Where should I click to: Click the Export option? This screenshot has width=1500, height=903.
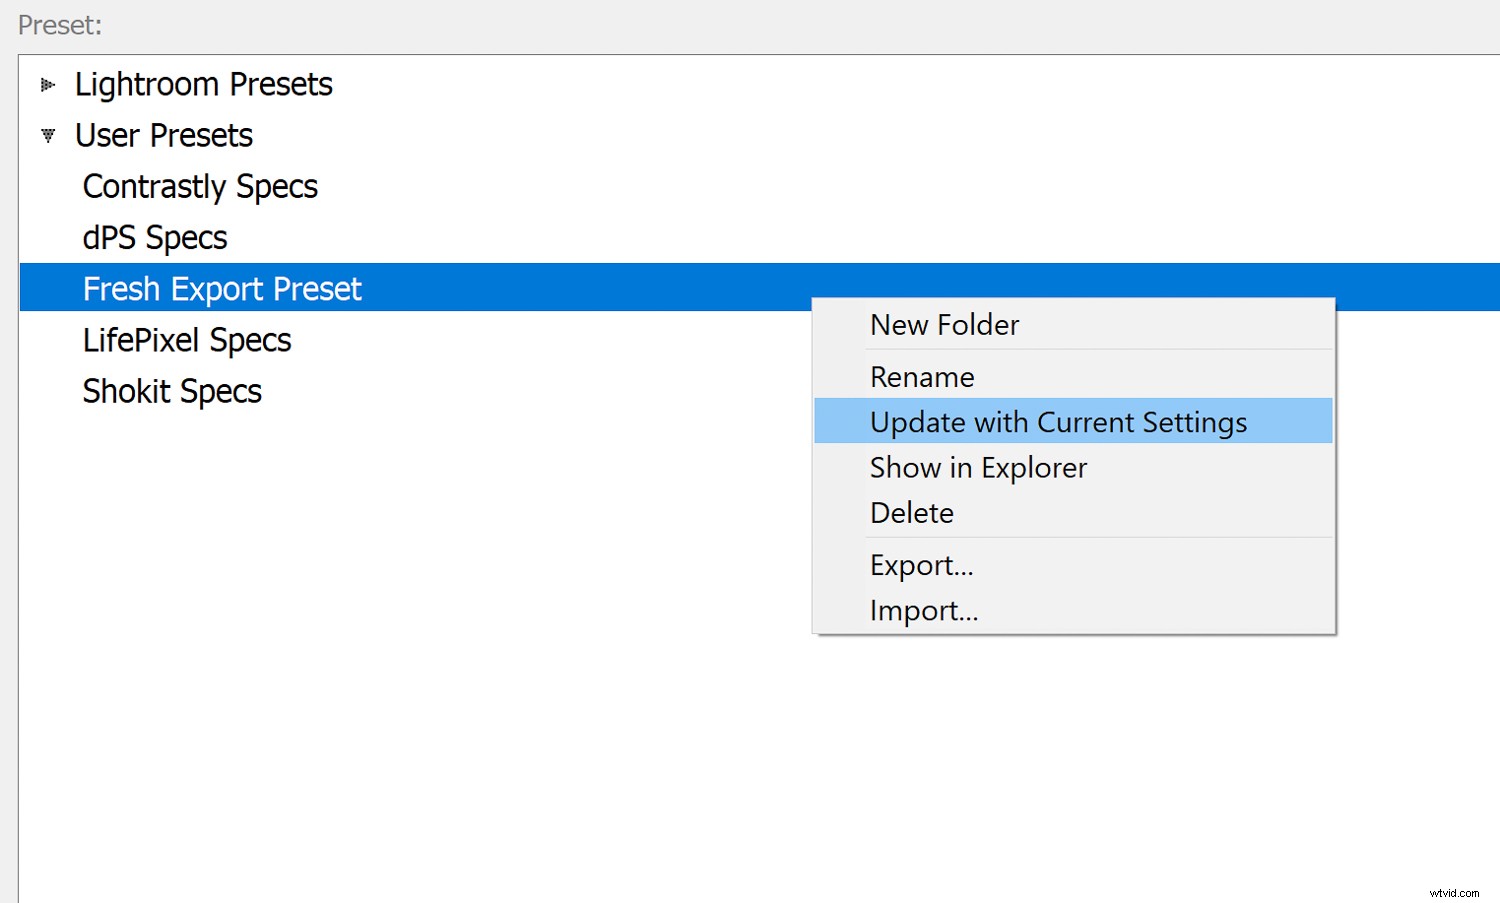point(921,564)
